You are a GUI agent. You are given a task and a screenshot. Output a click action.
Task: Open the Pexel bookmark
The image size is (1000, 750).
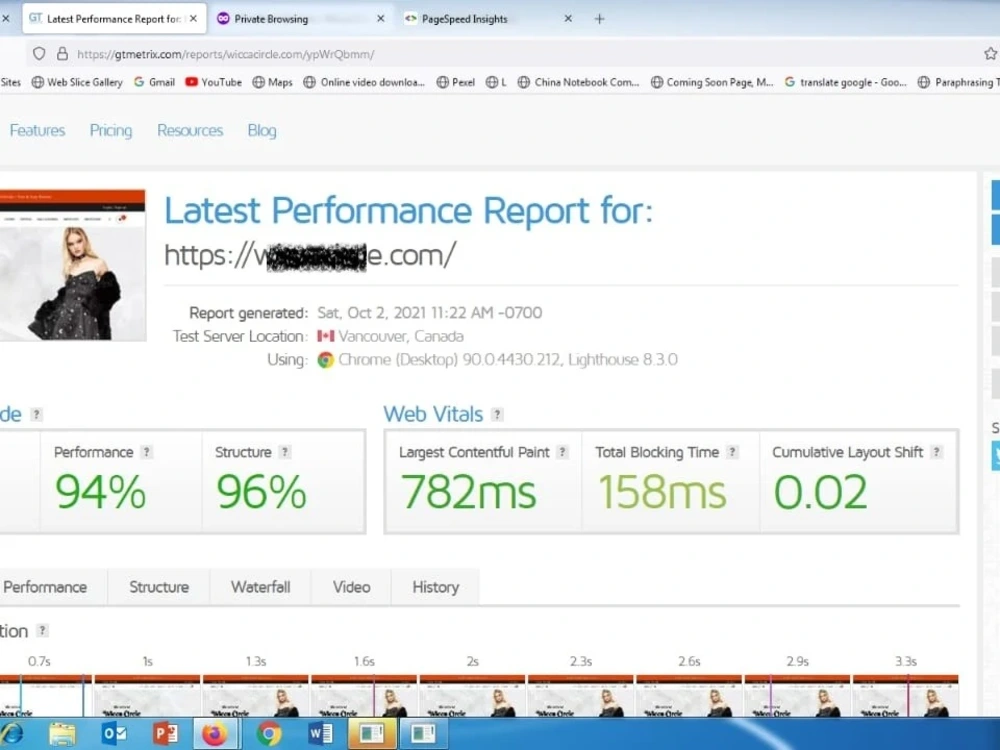(x=456, y=82)
